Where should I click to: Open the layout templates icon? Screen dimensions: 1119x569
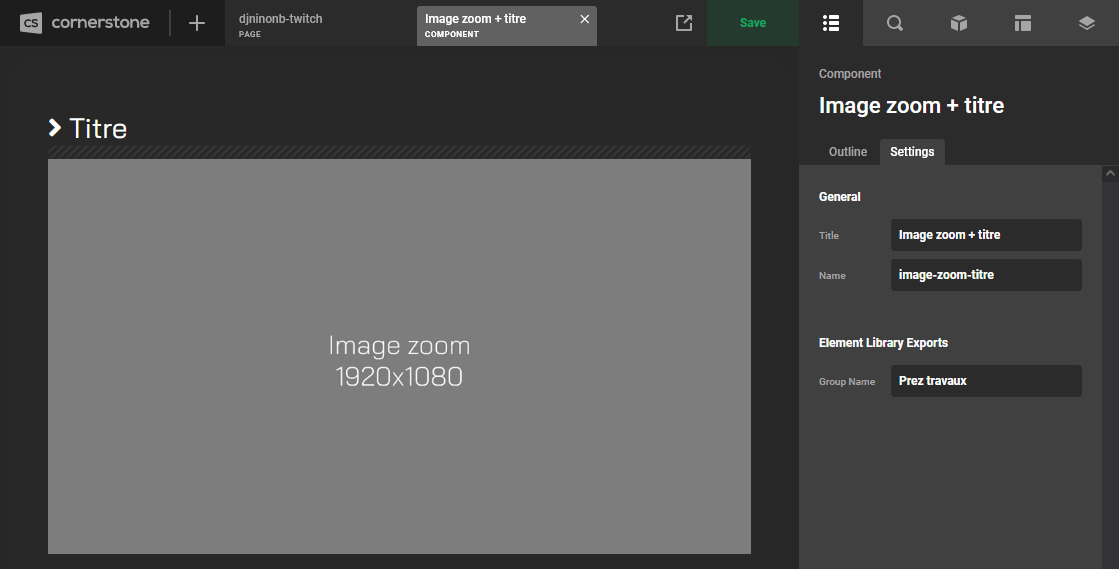click(1022, 23)
